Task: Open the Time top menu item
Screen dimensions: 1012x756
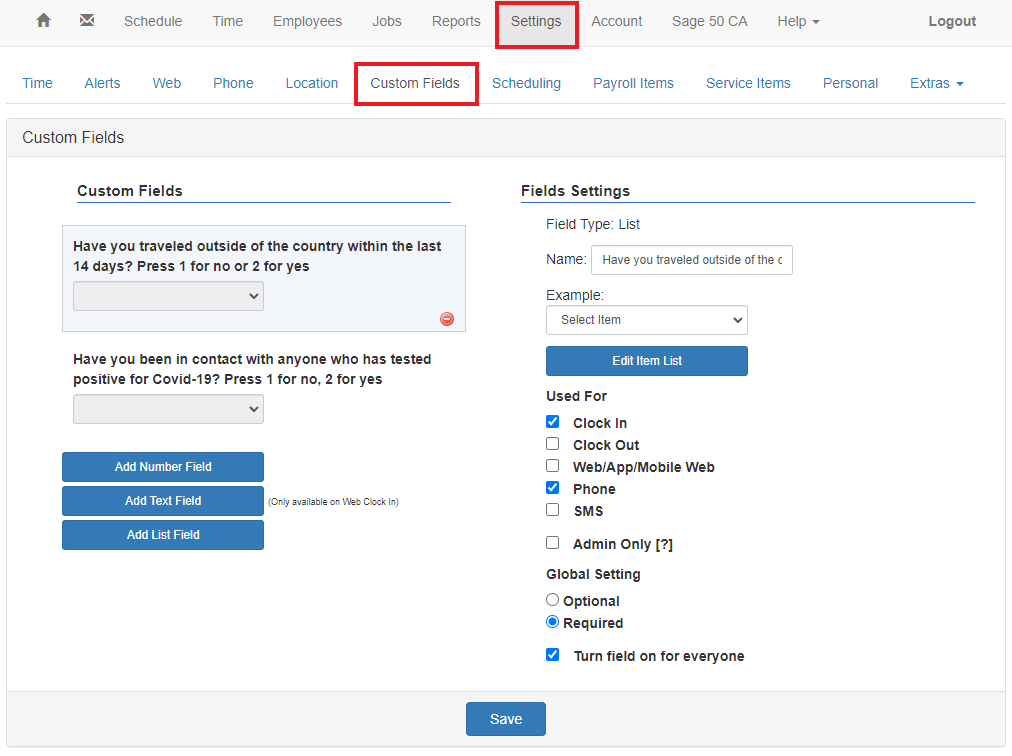Action: [228, 21]
